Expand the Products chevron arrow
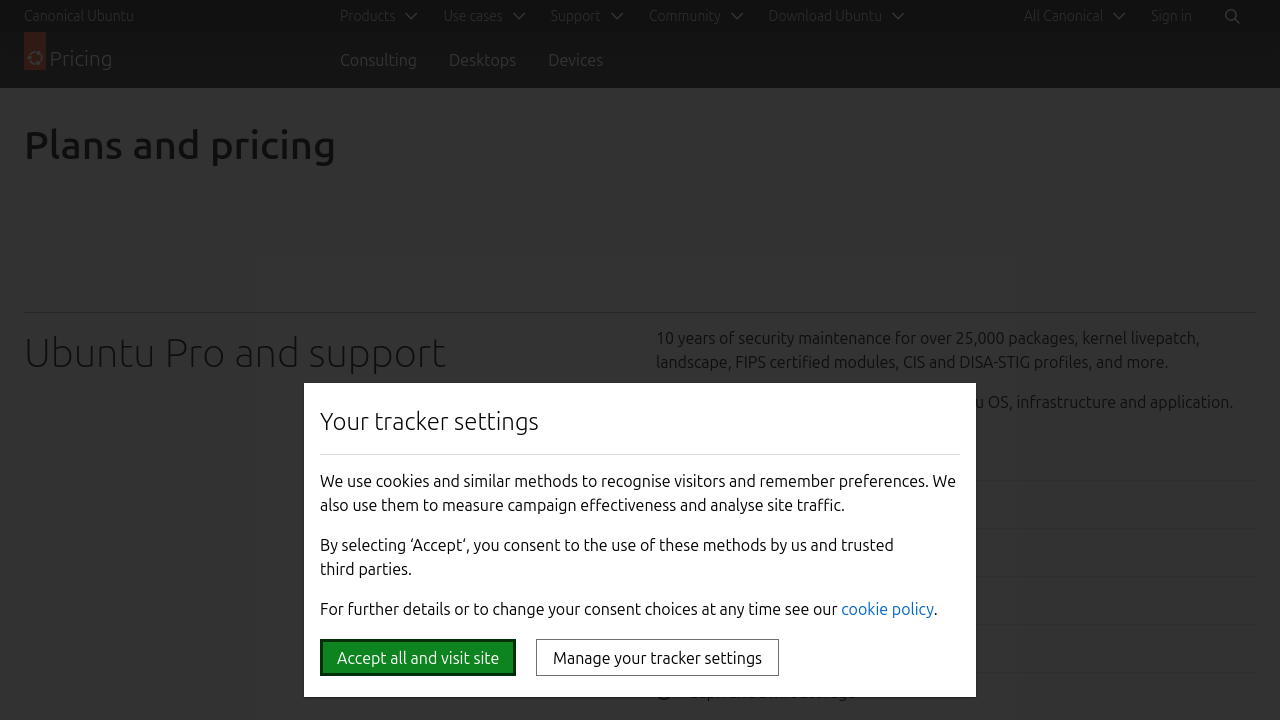Screen dimensions: 1280x720 coord(411,16)
